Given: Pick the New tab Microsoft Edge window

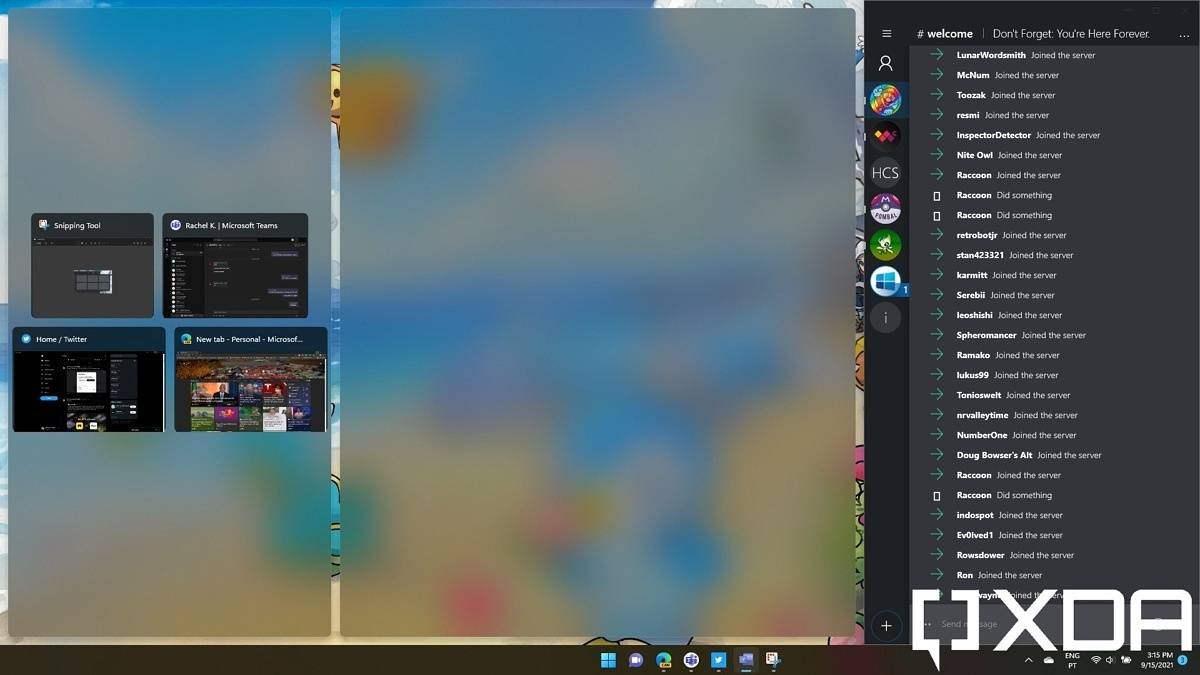Looking at the screenshot, I should (x=250, y=380).
